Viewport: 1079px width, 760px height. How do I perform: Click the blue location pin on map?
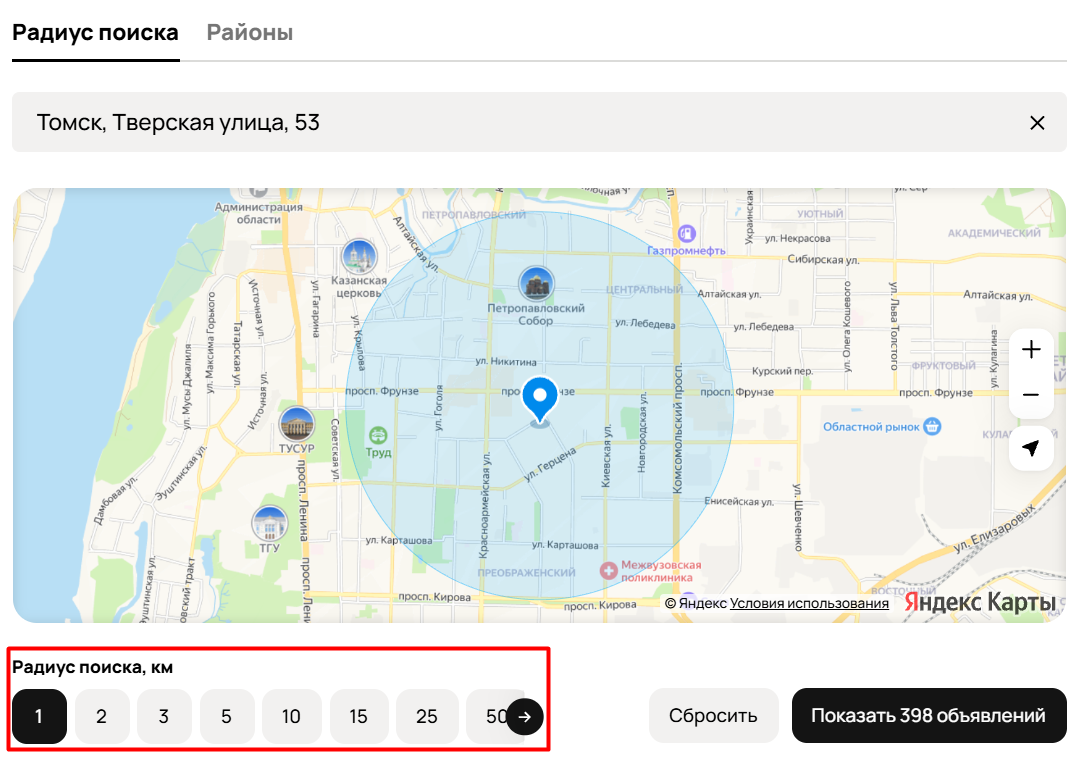(x=540, y=400)
